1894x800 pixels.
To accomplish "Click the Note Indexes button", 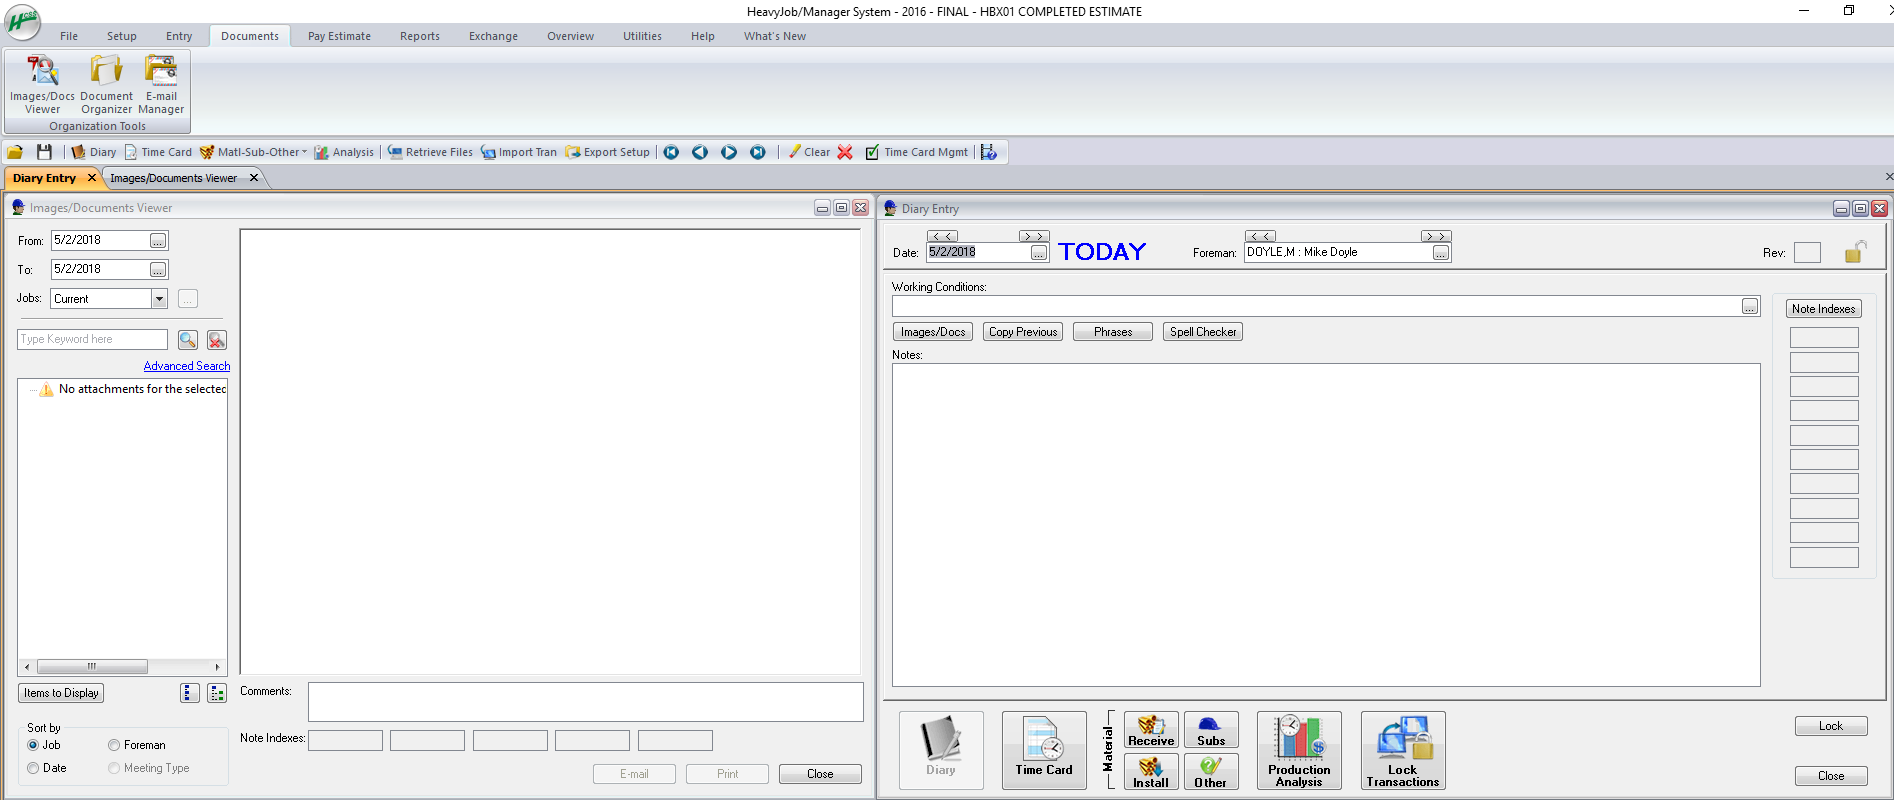I will pos(1823,309).
